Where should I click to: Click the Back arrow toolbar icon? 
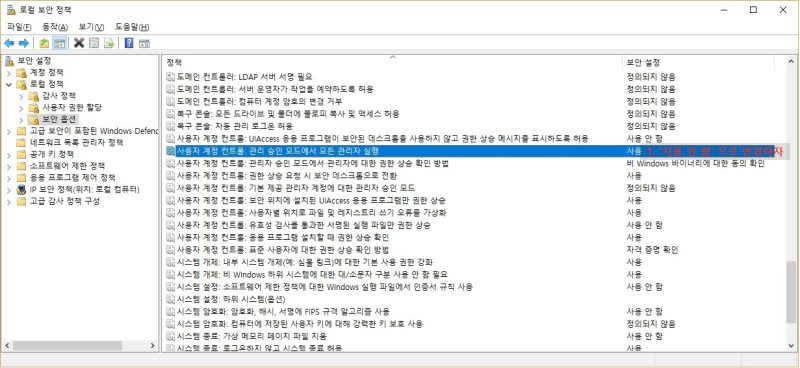pyautogui.click(x=9, y=43)
